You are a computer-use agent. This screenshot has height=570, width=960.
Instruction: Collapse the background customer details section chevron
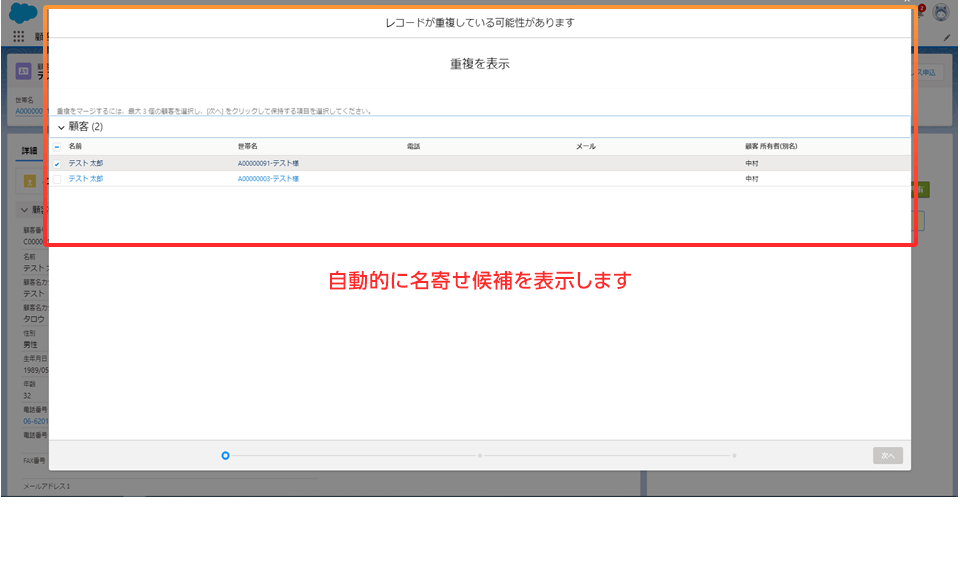click(25, 211)
